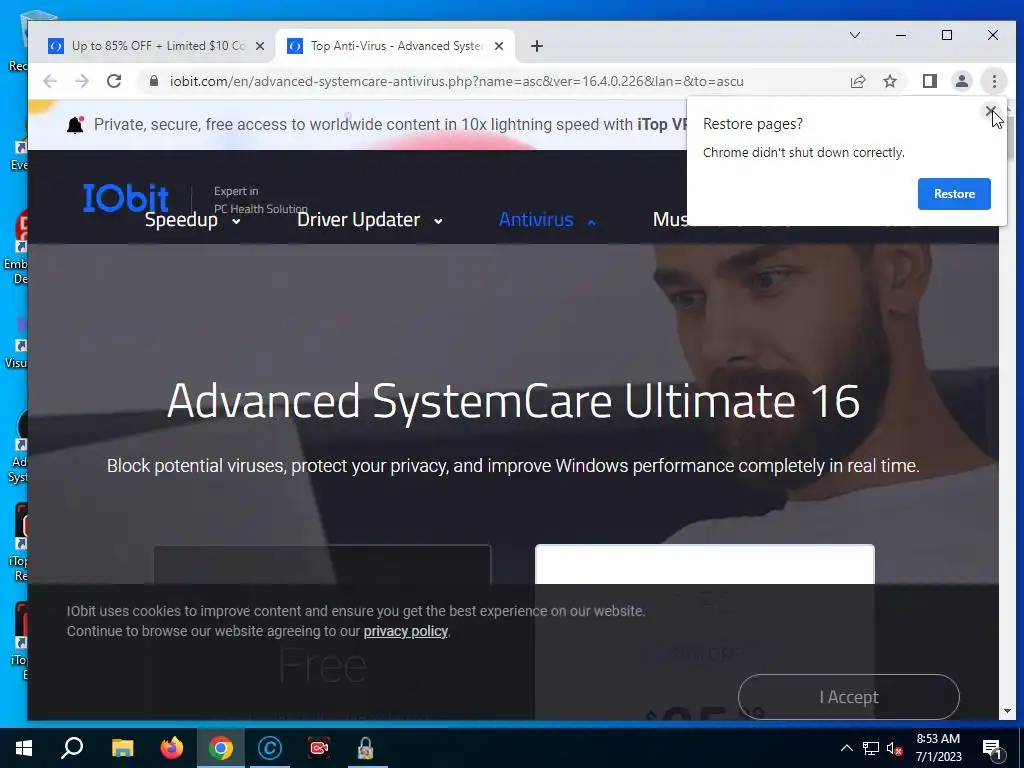This screenshot has width=1024, height=768.
Task: Open the tab search chevron
Action: tap(854, 35)
